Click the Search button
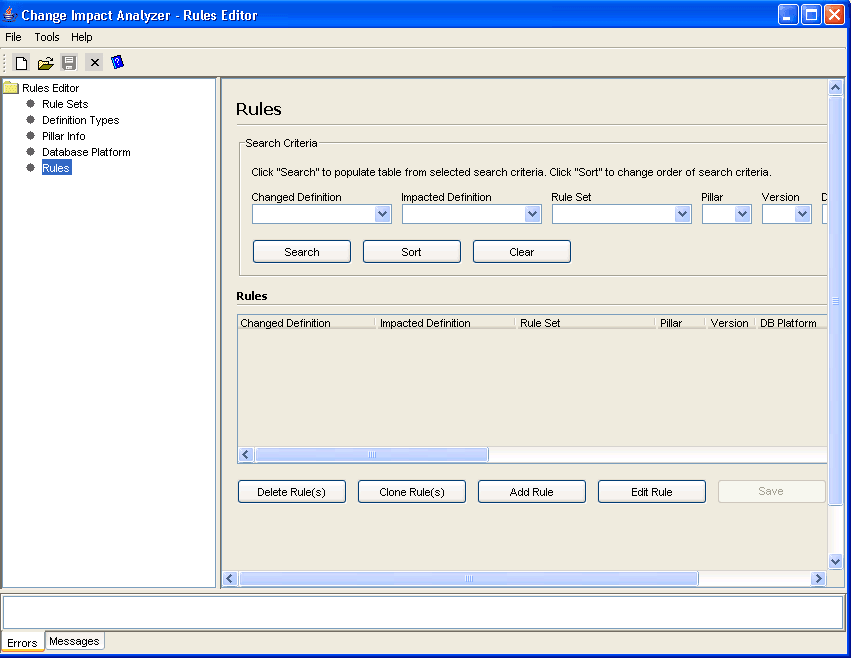 (x=301, y=251)
